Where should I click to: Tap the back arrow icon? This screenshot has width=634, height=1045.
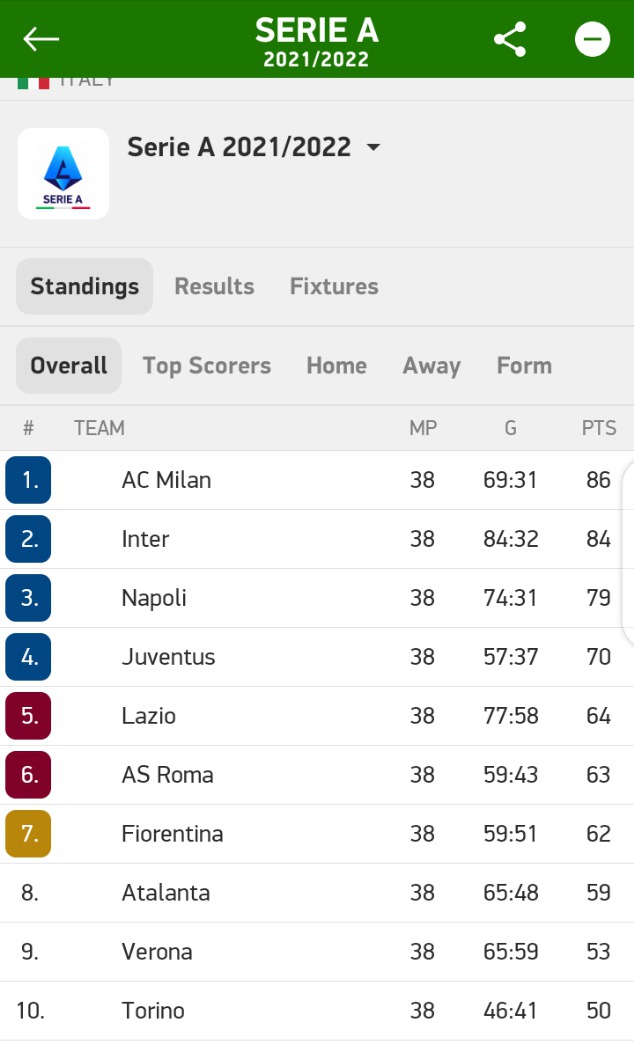point(41,39)
